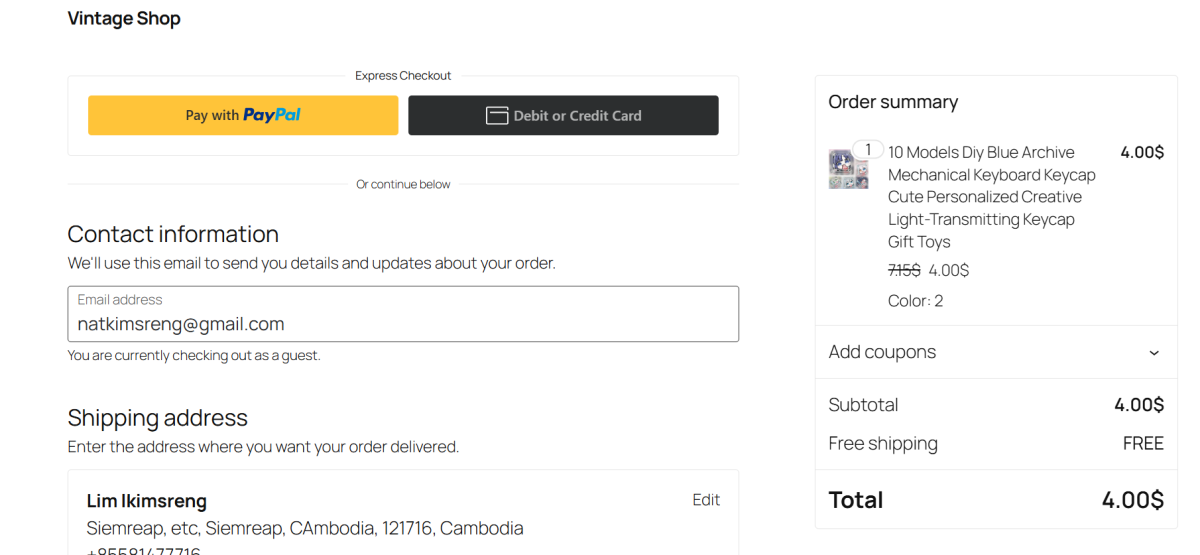Pay with the Debit or Credit Card button
This screenshot has width=1200, height=555.
click(x=563, y=116)
